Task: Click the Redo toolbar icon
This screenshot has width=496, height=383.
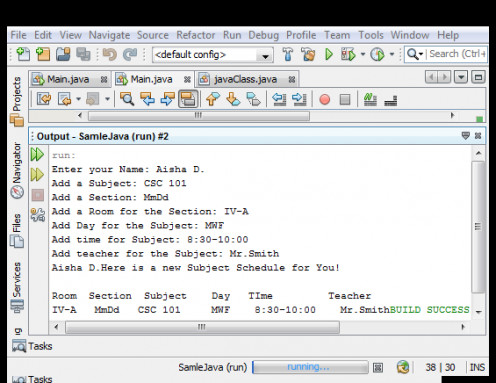Action: pyautogui.click(x=130, y=54)
